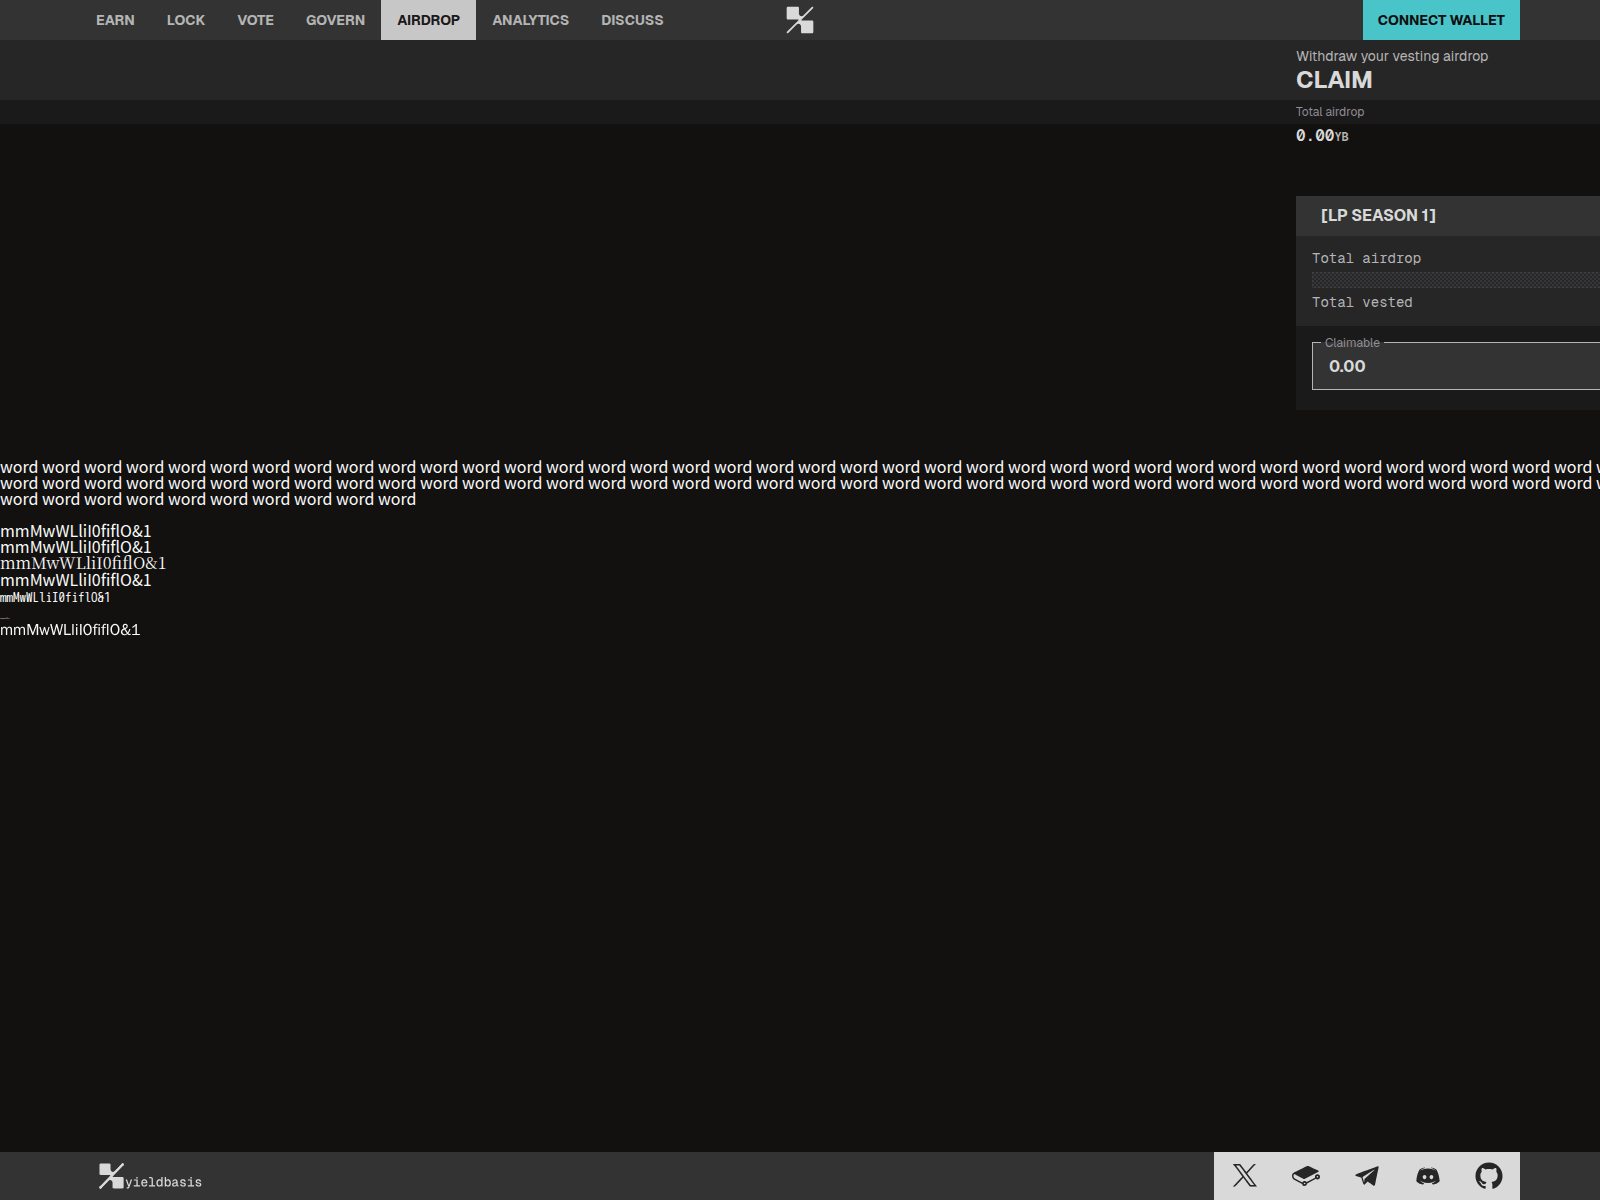
Task: Open the ANALYTICS section
Action: pyautogui.click(x=530, y=20)
